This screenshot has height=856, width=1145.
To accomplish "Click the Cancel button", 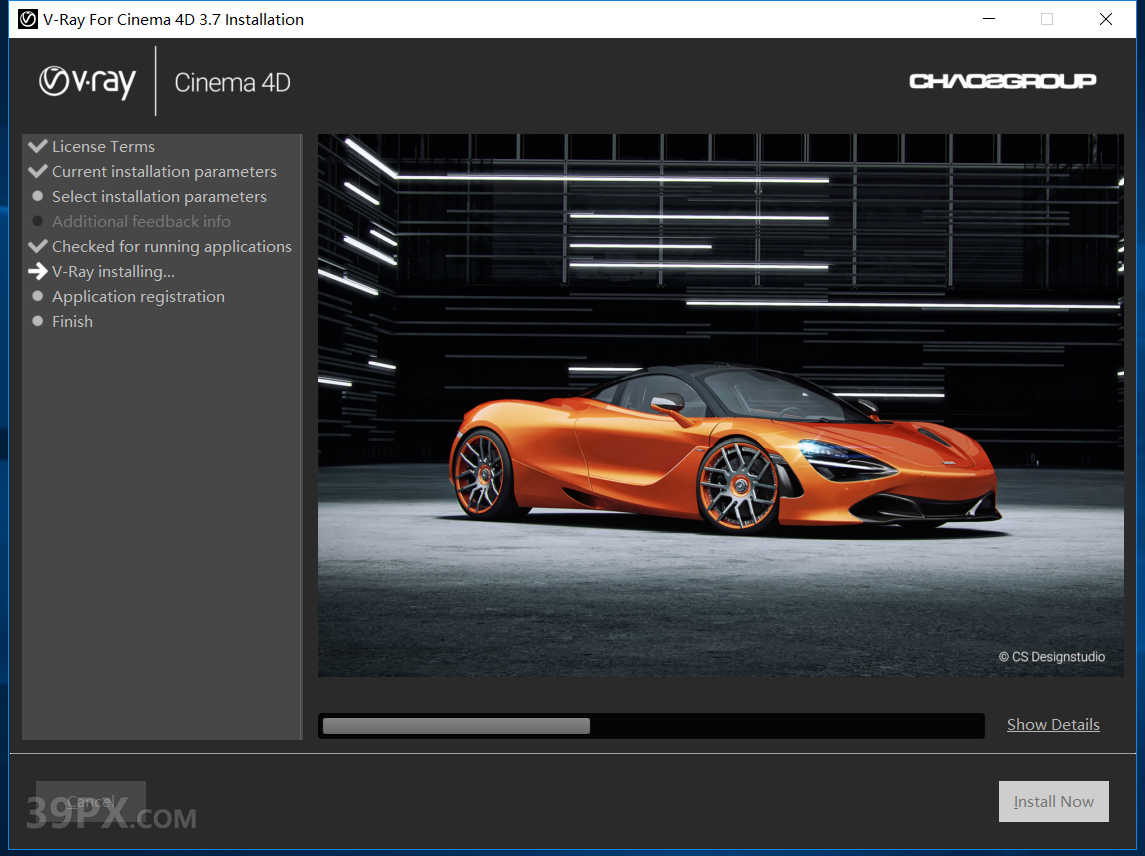I will [x=91, y=801].
